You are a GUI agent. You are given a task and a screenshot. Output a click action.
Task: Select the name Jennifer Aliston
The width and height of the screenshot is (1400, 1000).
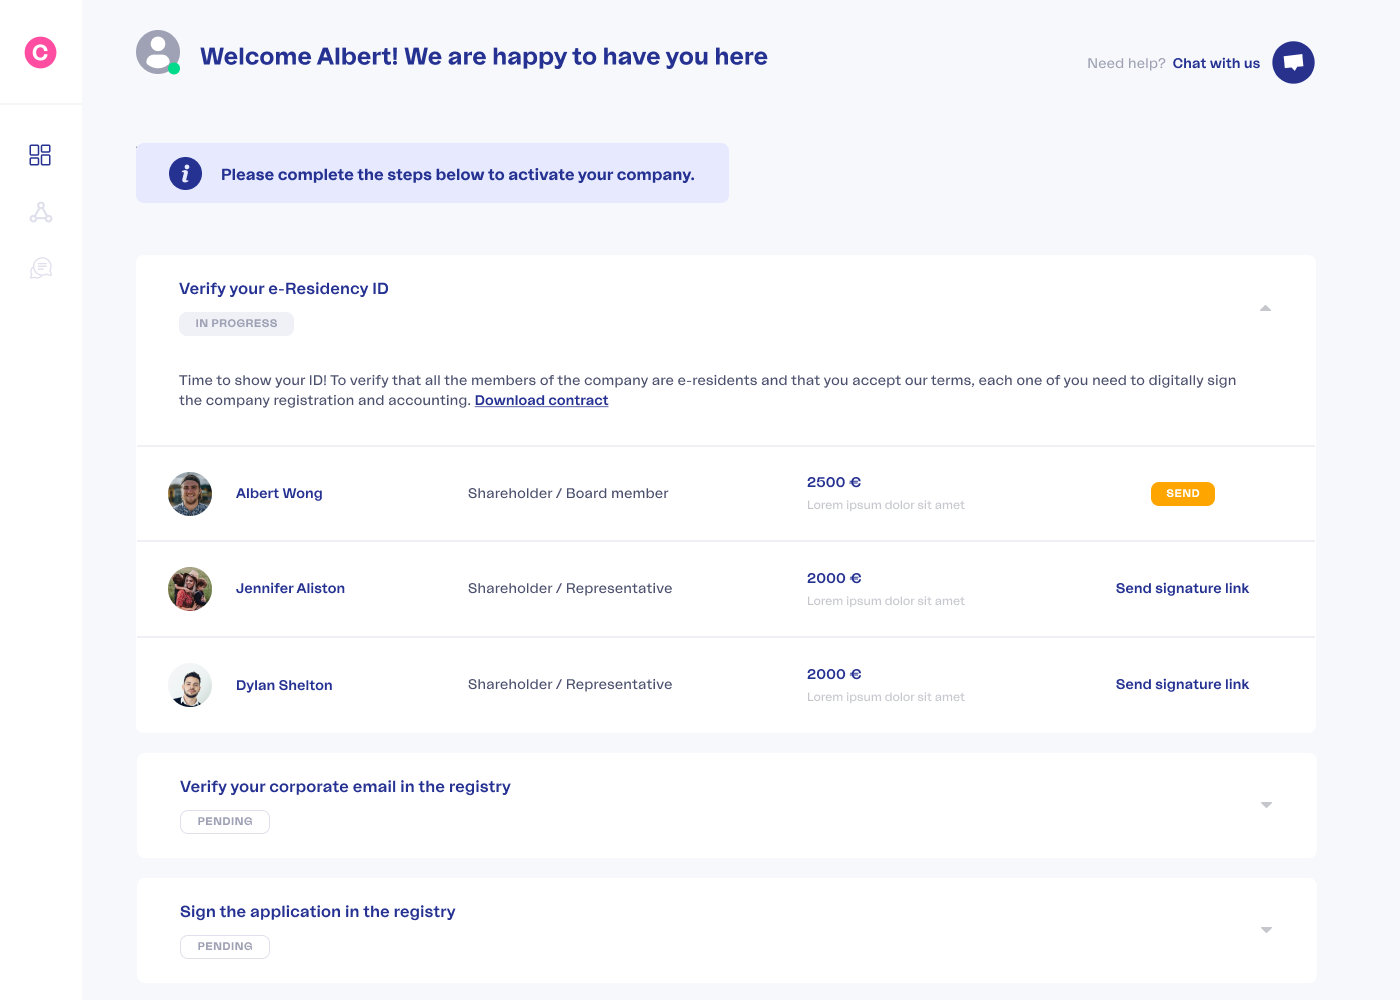click(x=290, y=588)
